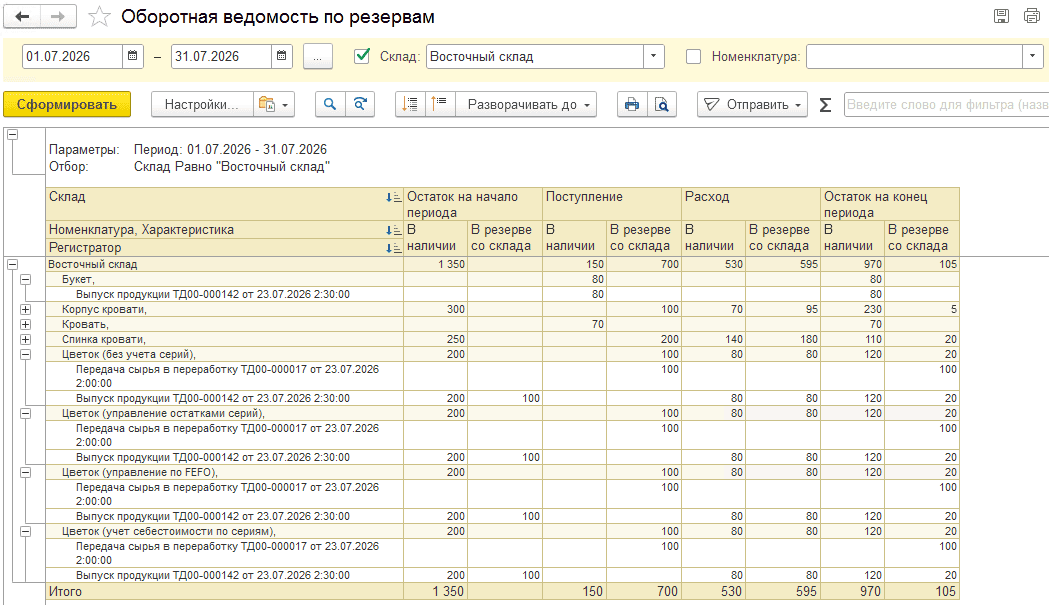Collapse Цветок (учет себестоимости по сериям) row
This screenshot has height=605, width=1049.
click(25, 531)
